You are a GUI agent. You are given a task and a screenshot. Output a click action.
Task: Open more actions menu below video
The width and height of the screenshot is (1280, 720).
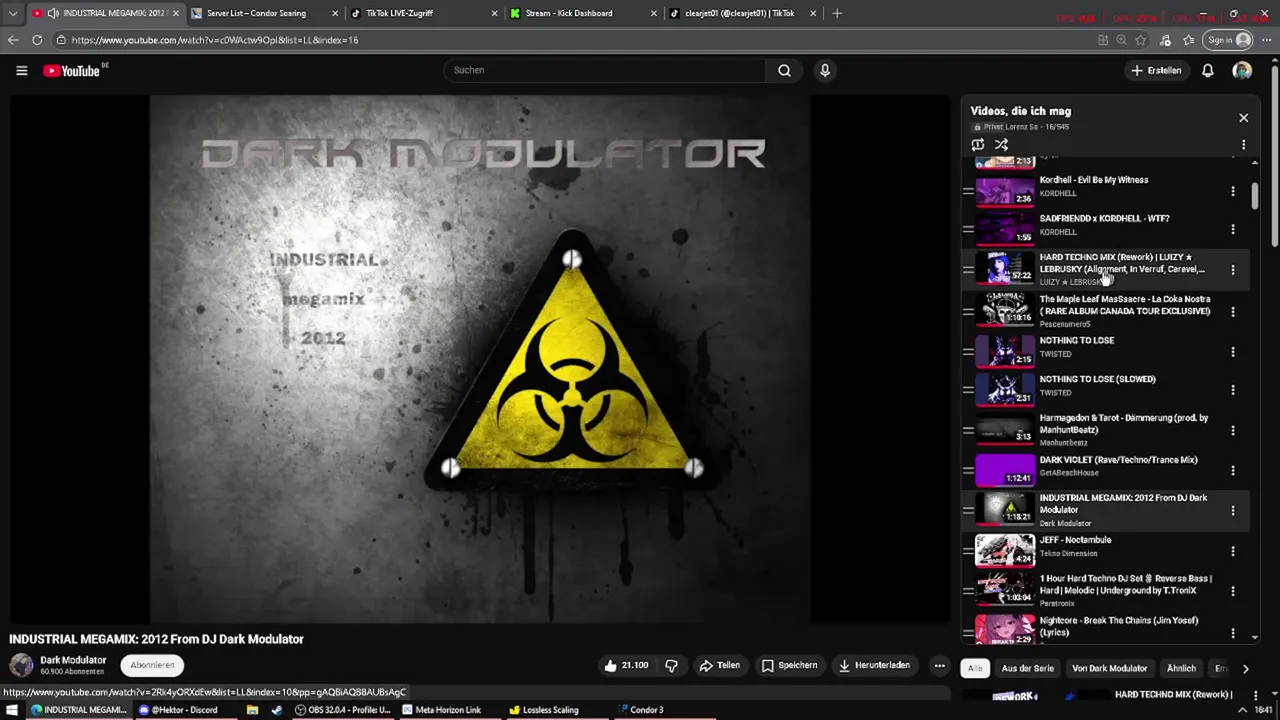939,665
